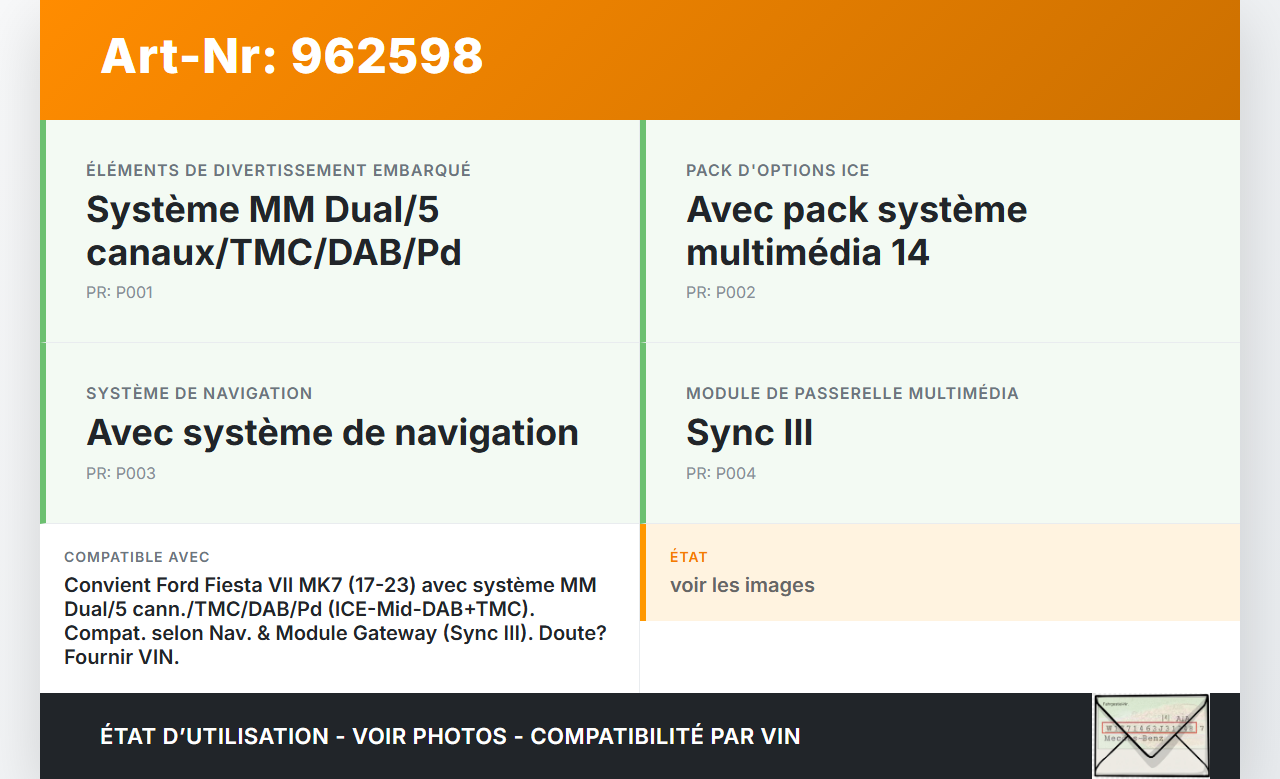Open "voir les images" text
Viewport: 1280px width, 779px height.
click(x=742, y=585)
